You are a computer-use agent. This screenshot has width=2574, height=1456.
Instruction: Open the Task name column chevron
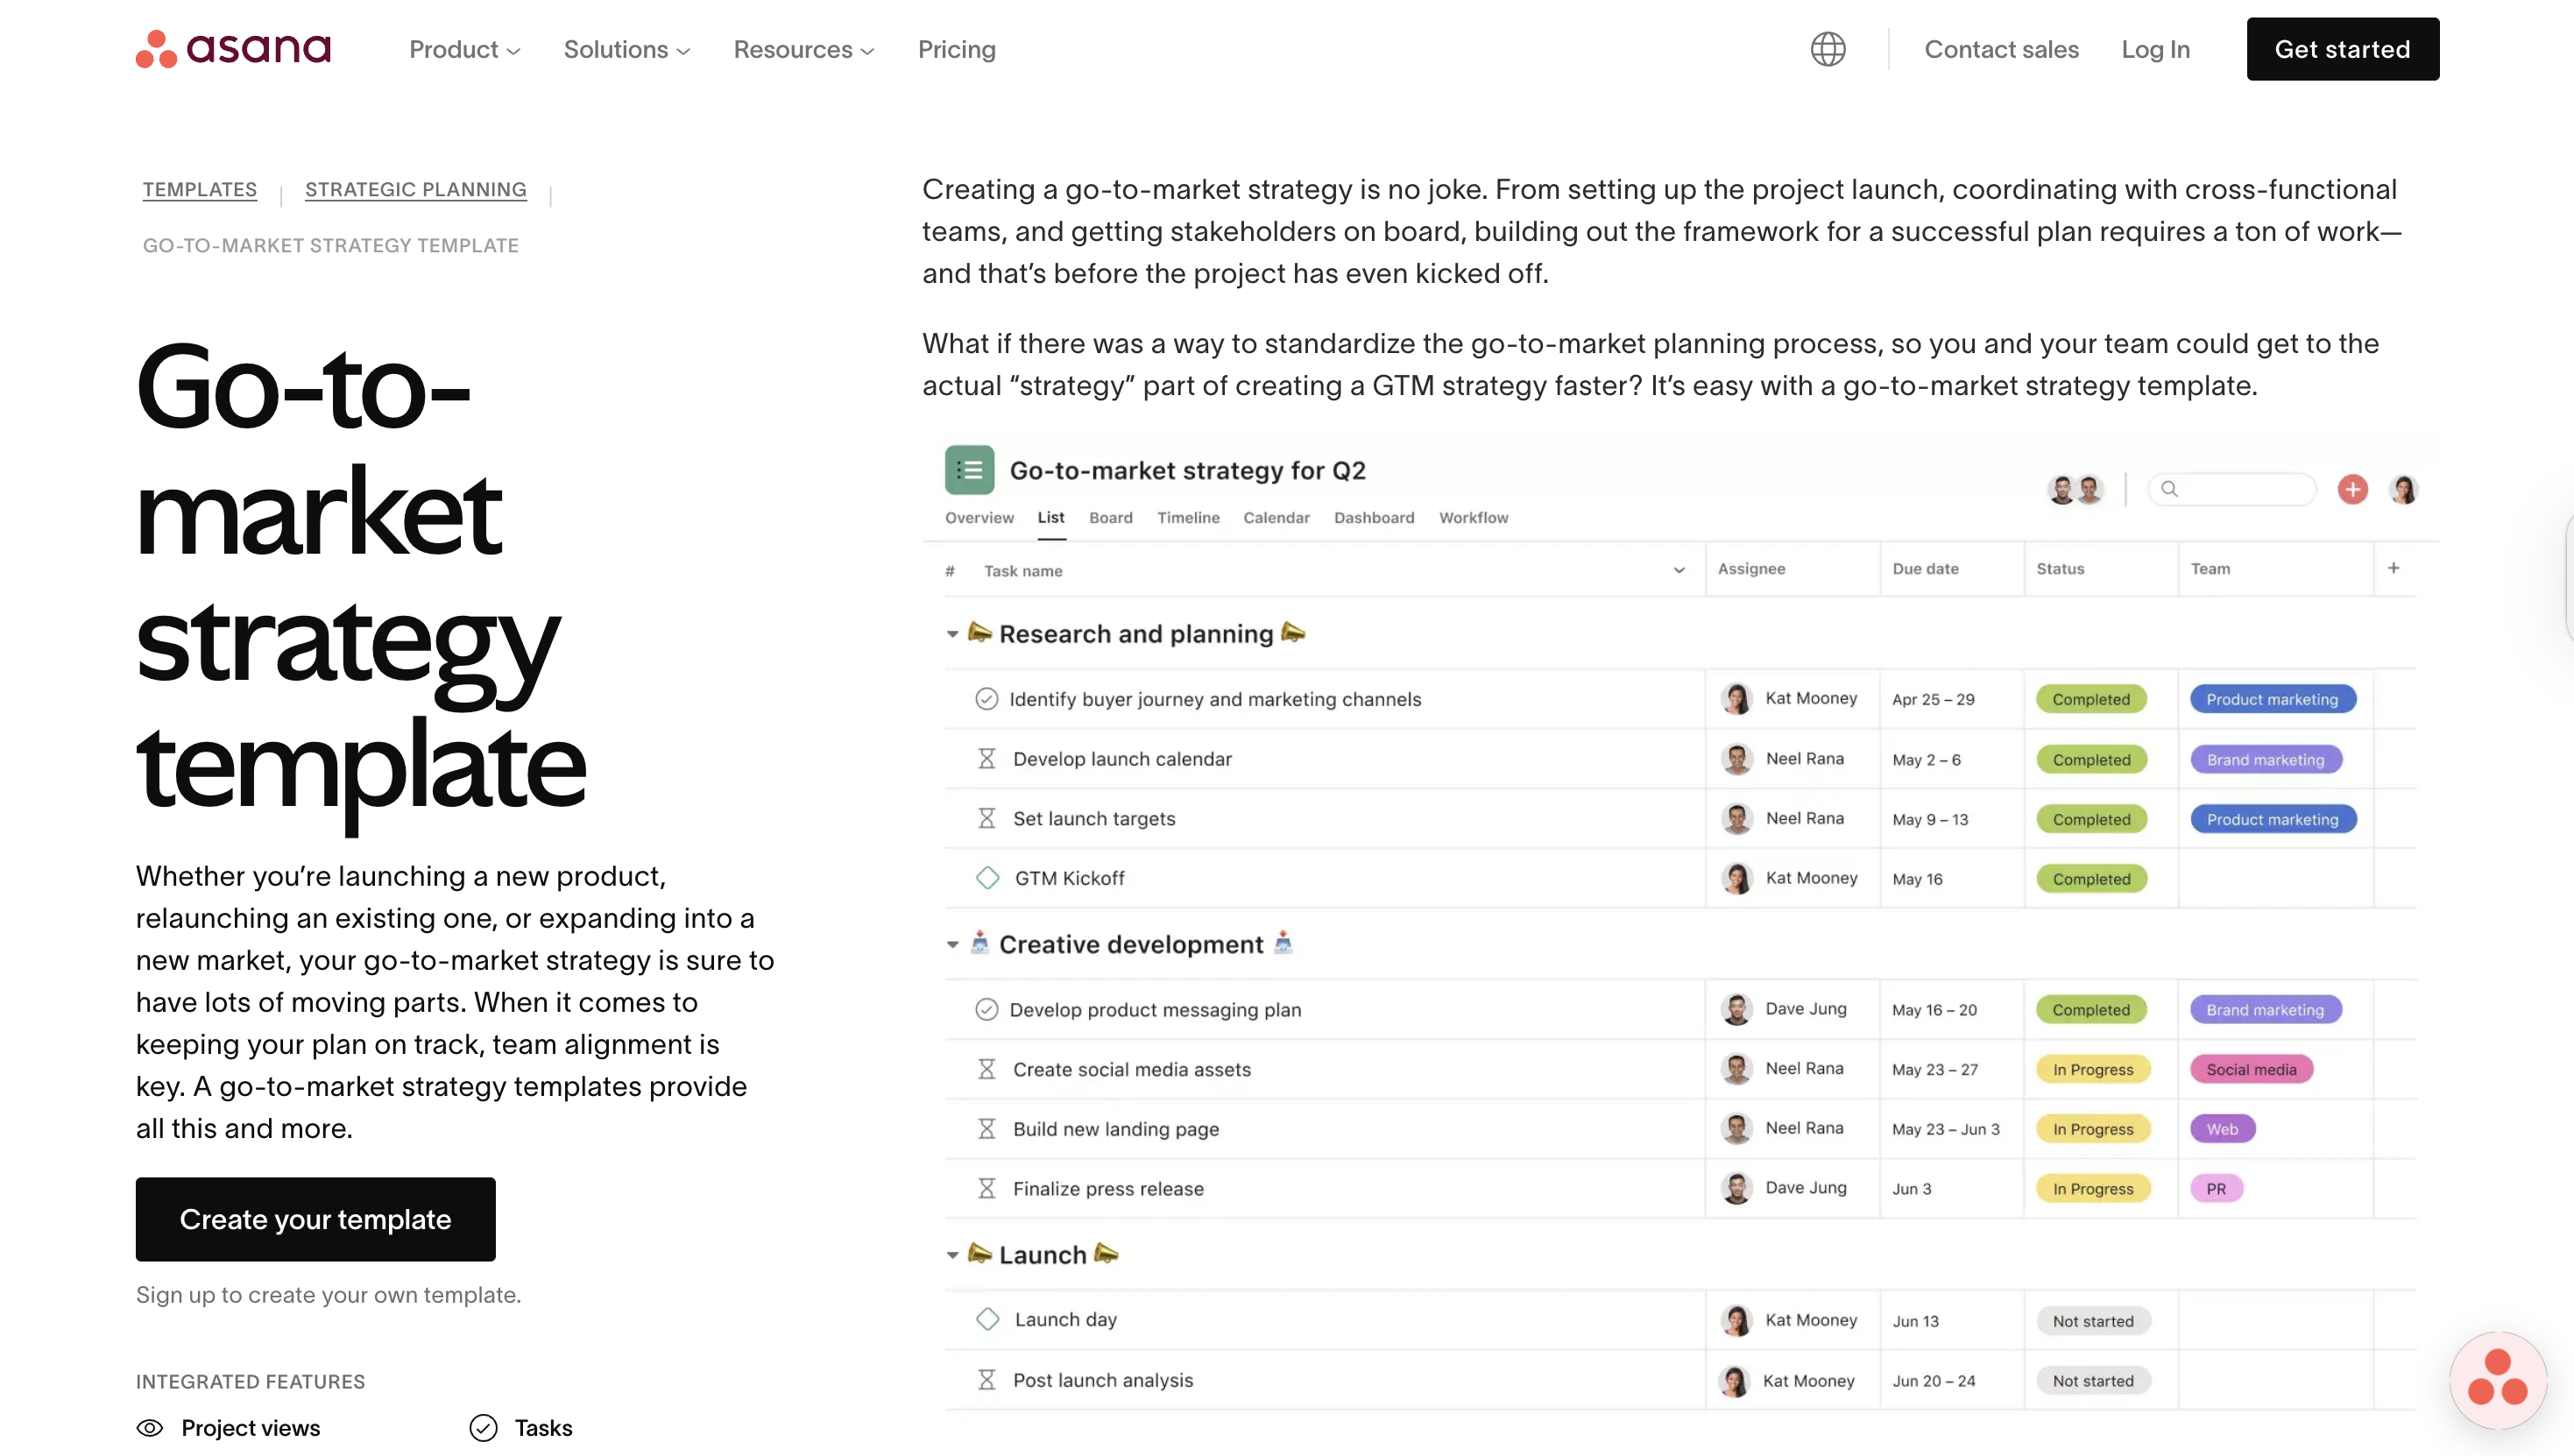(1679, 570)
